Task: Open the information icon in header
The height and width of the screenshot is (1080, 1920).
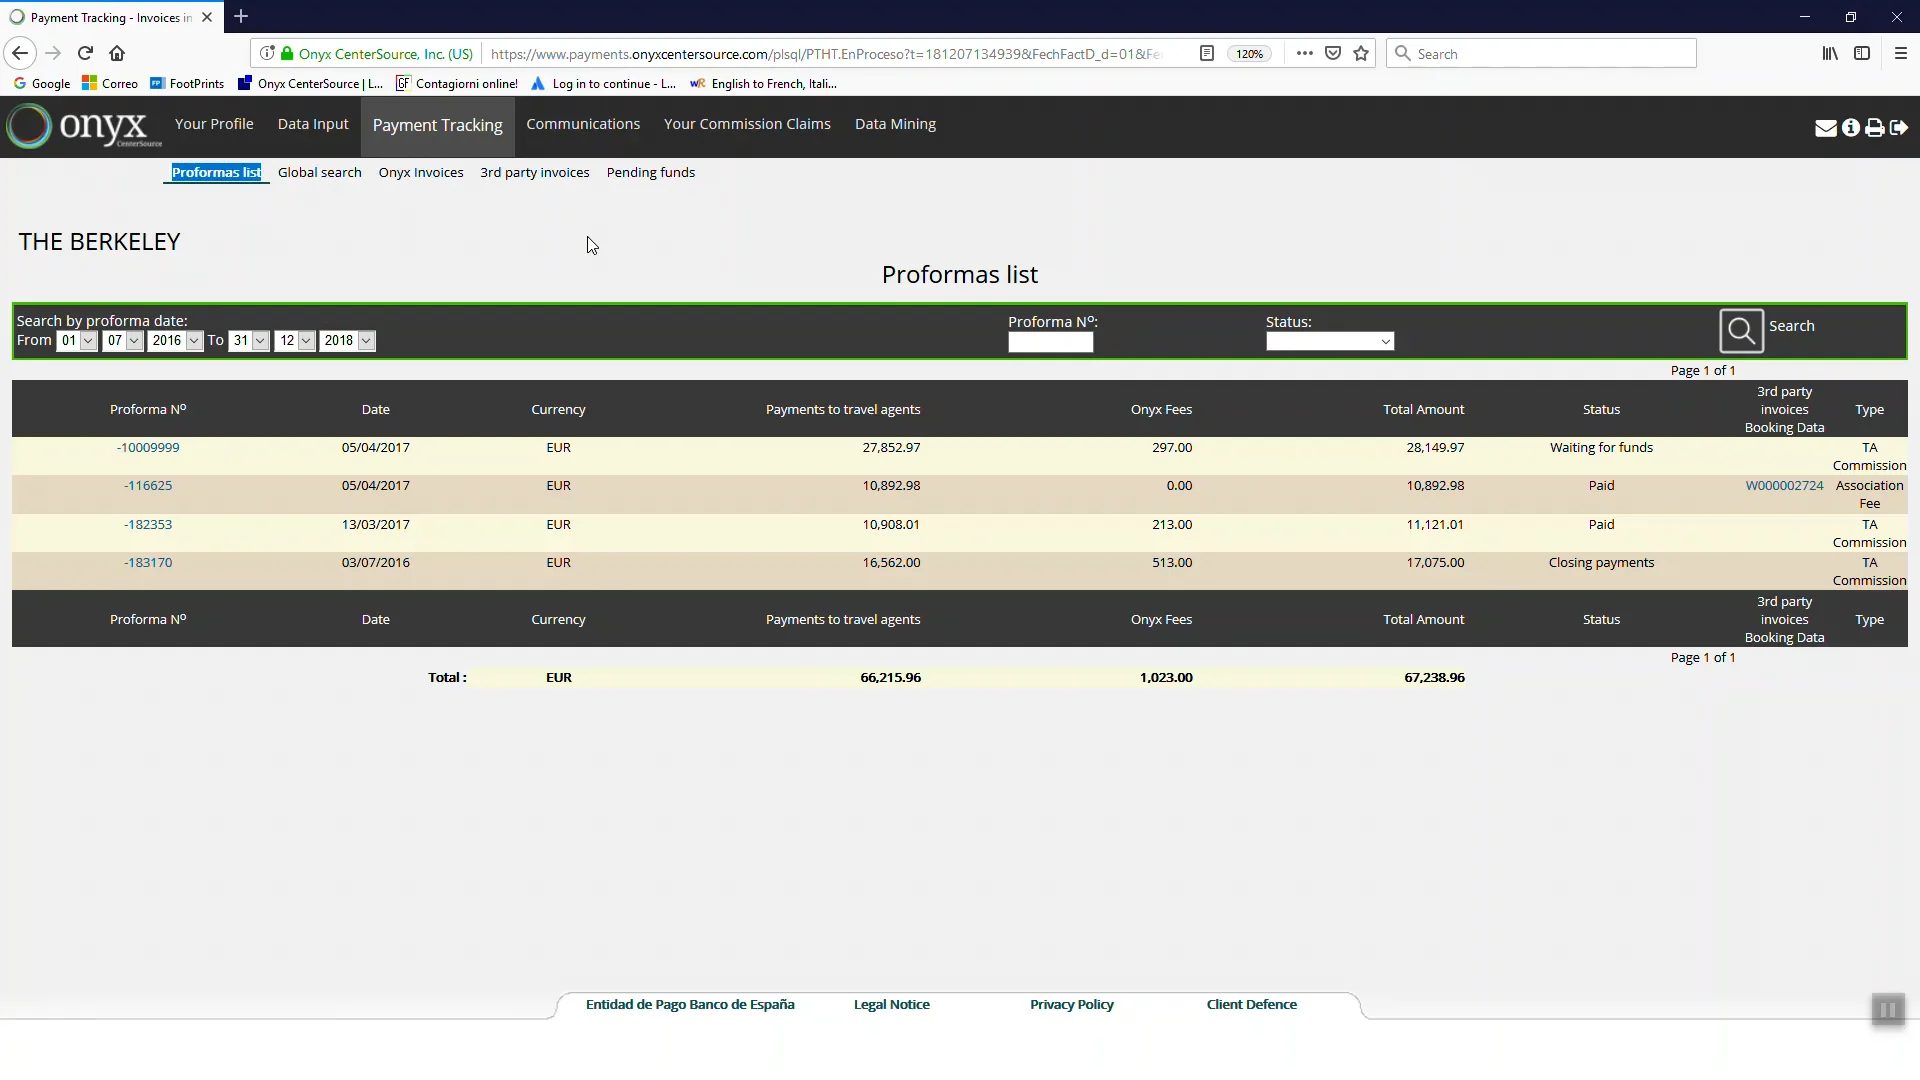Action: pyautogui.click(x=1850, y=128)
